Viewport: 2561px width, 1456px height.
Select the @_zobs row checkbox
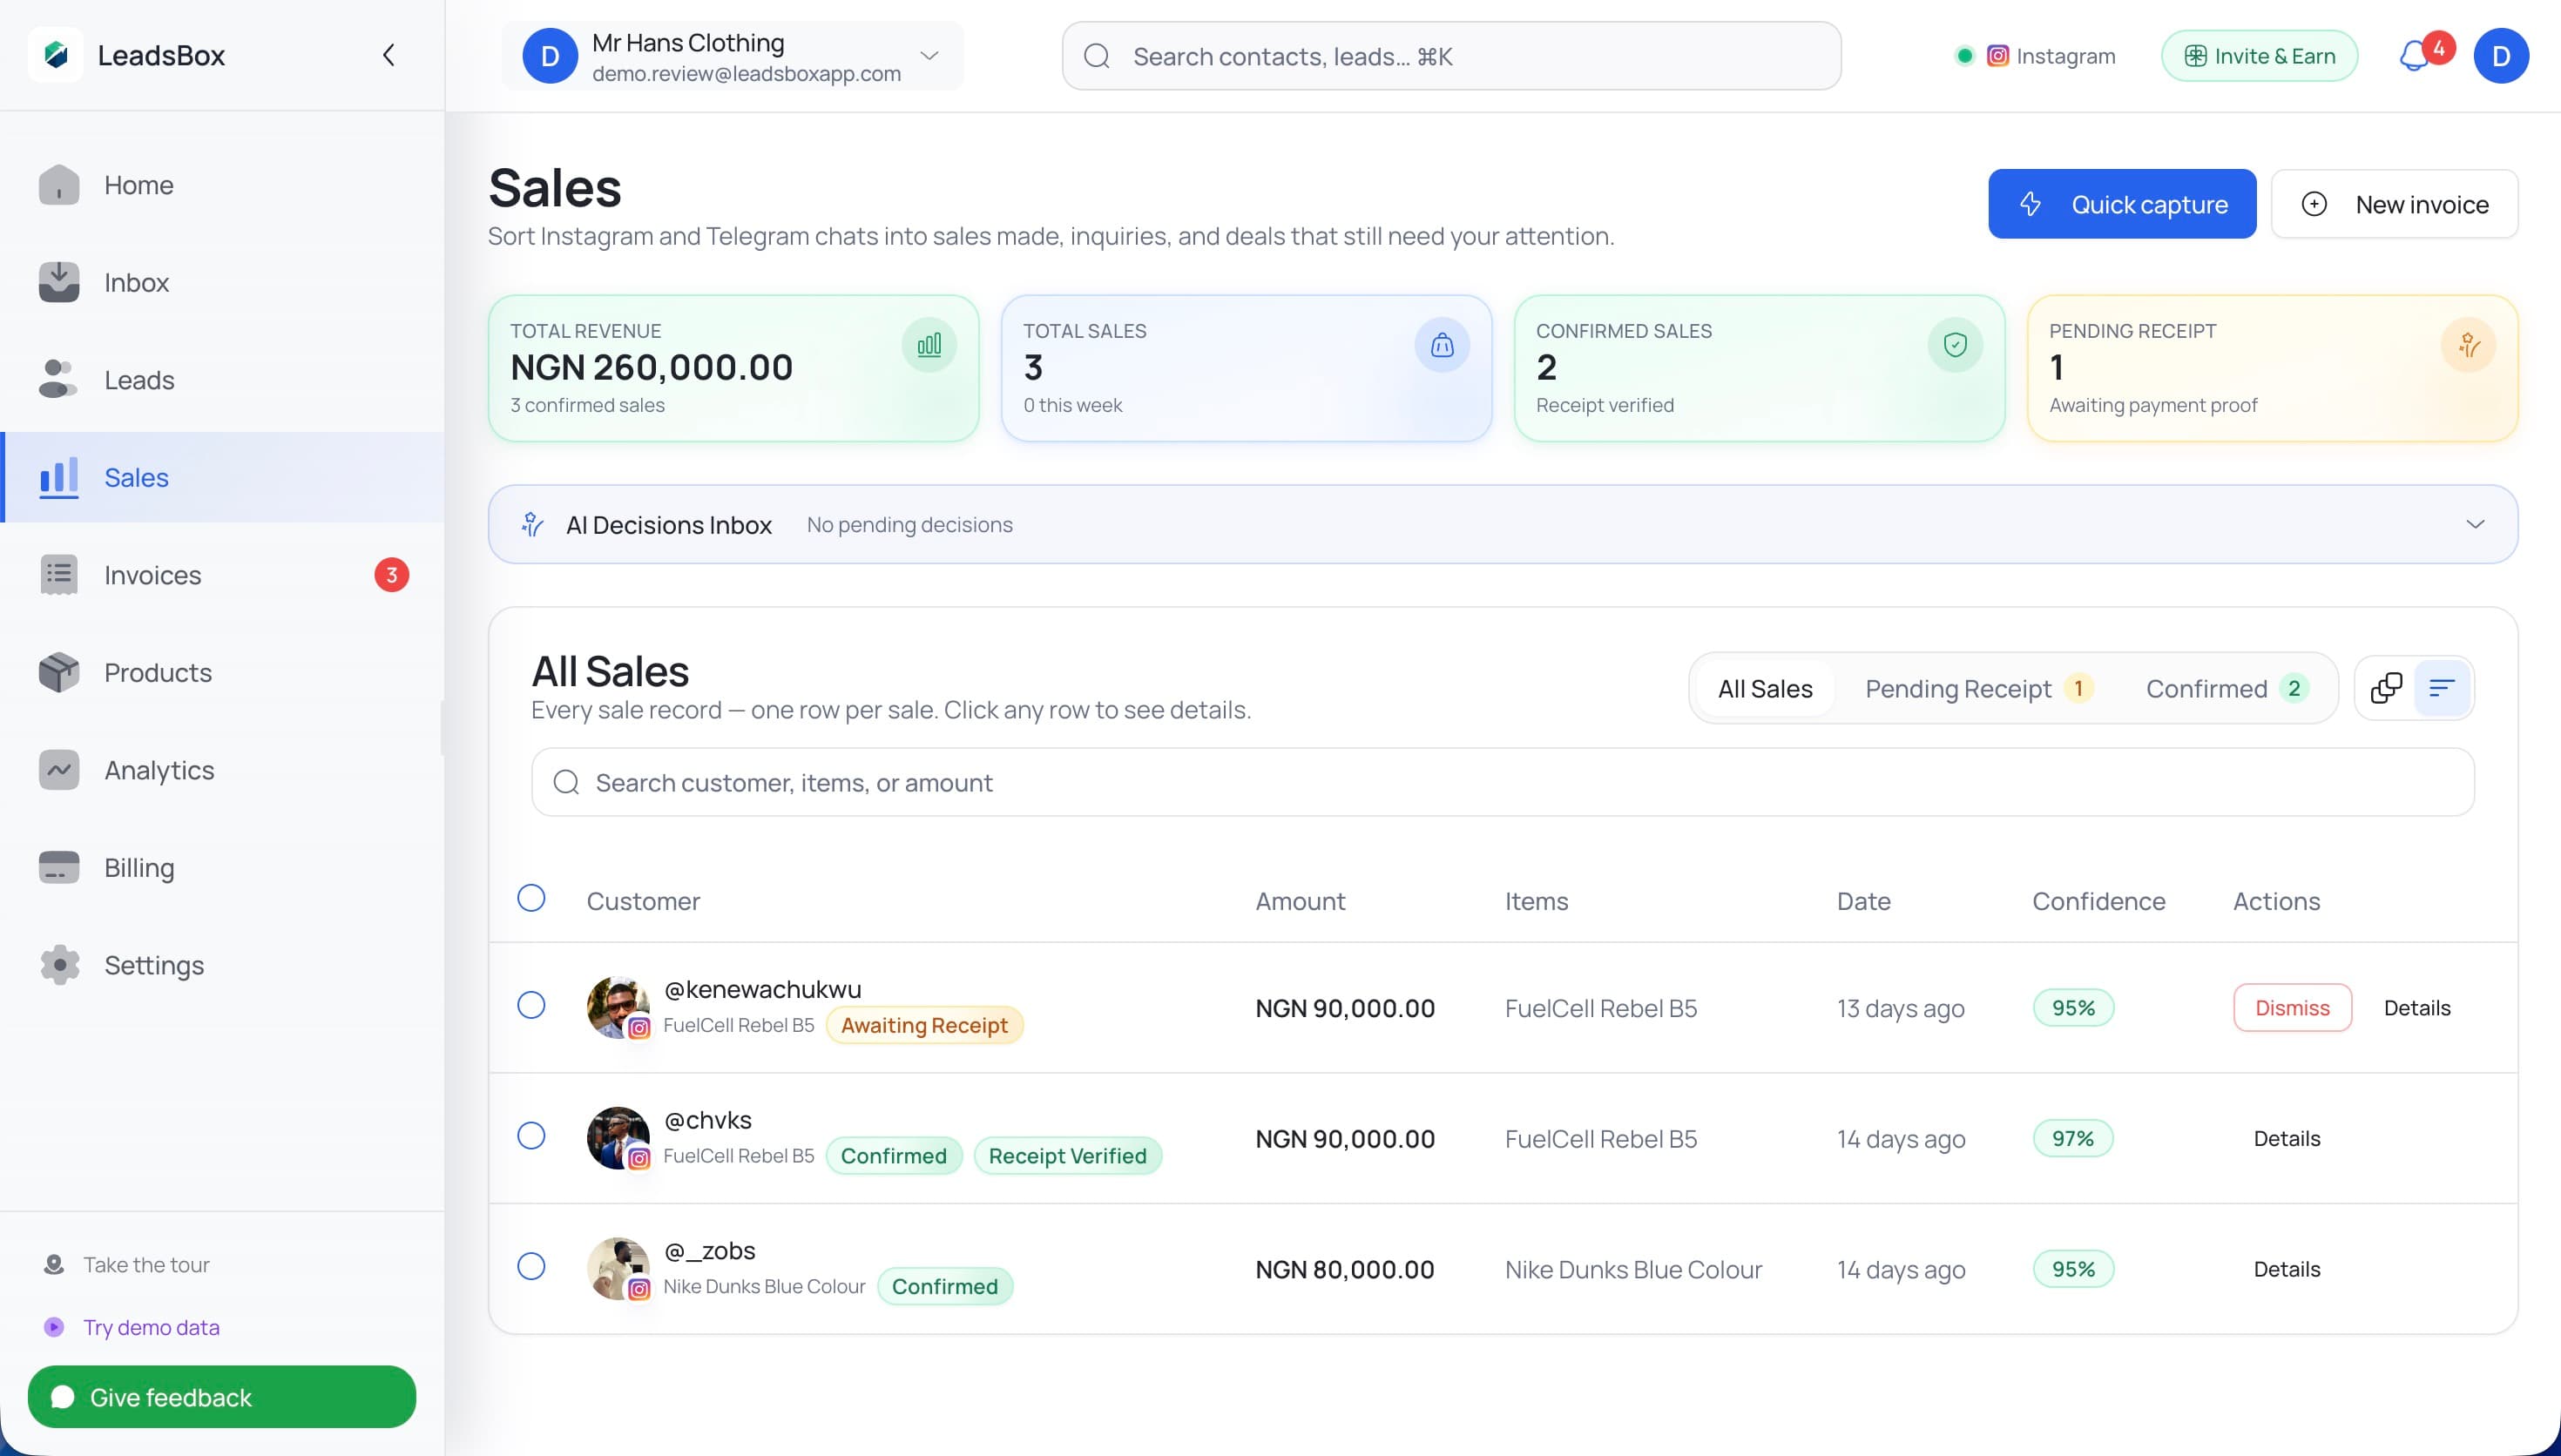click(x=531, y=1267)
